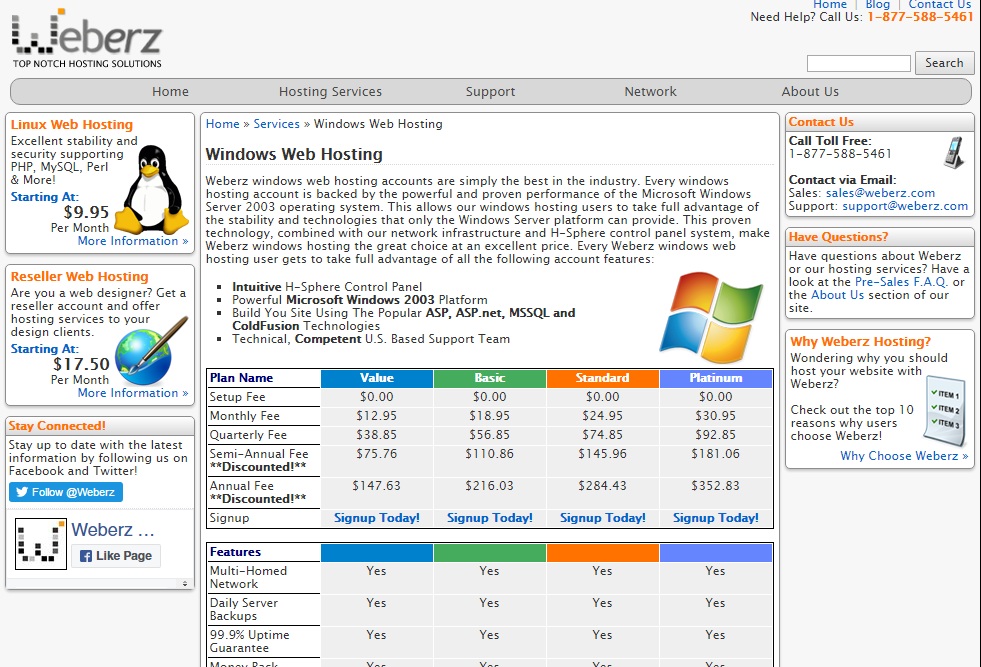981x667 pixels.
Task: Click the $18.95 Basic monthly fee
Action: 489,415
